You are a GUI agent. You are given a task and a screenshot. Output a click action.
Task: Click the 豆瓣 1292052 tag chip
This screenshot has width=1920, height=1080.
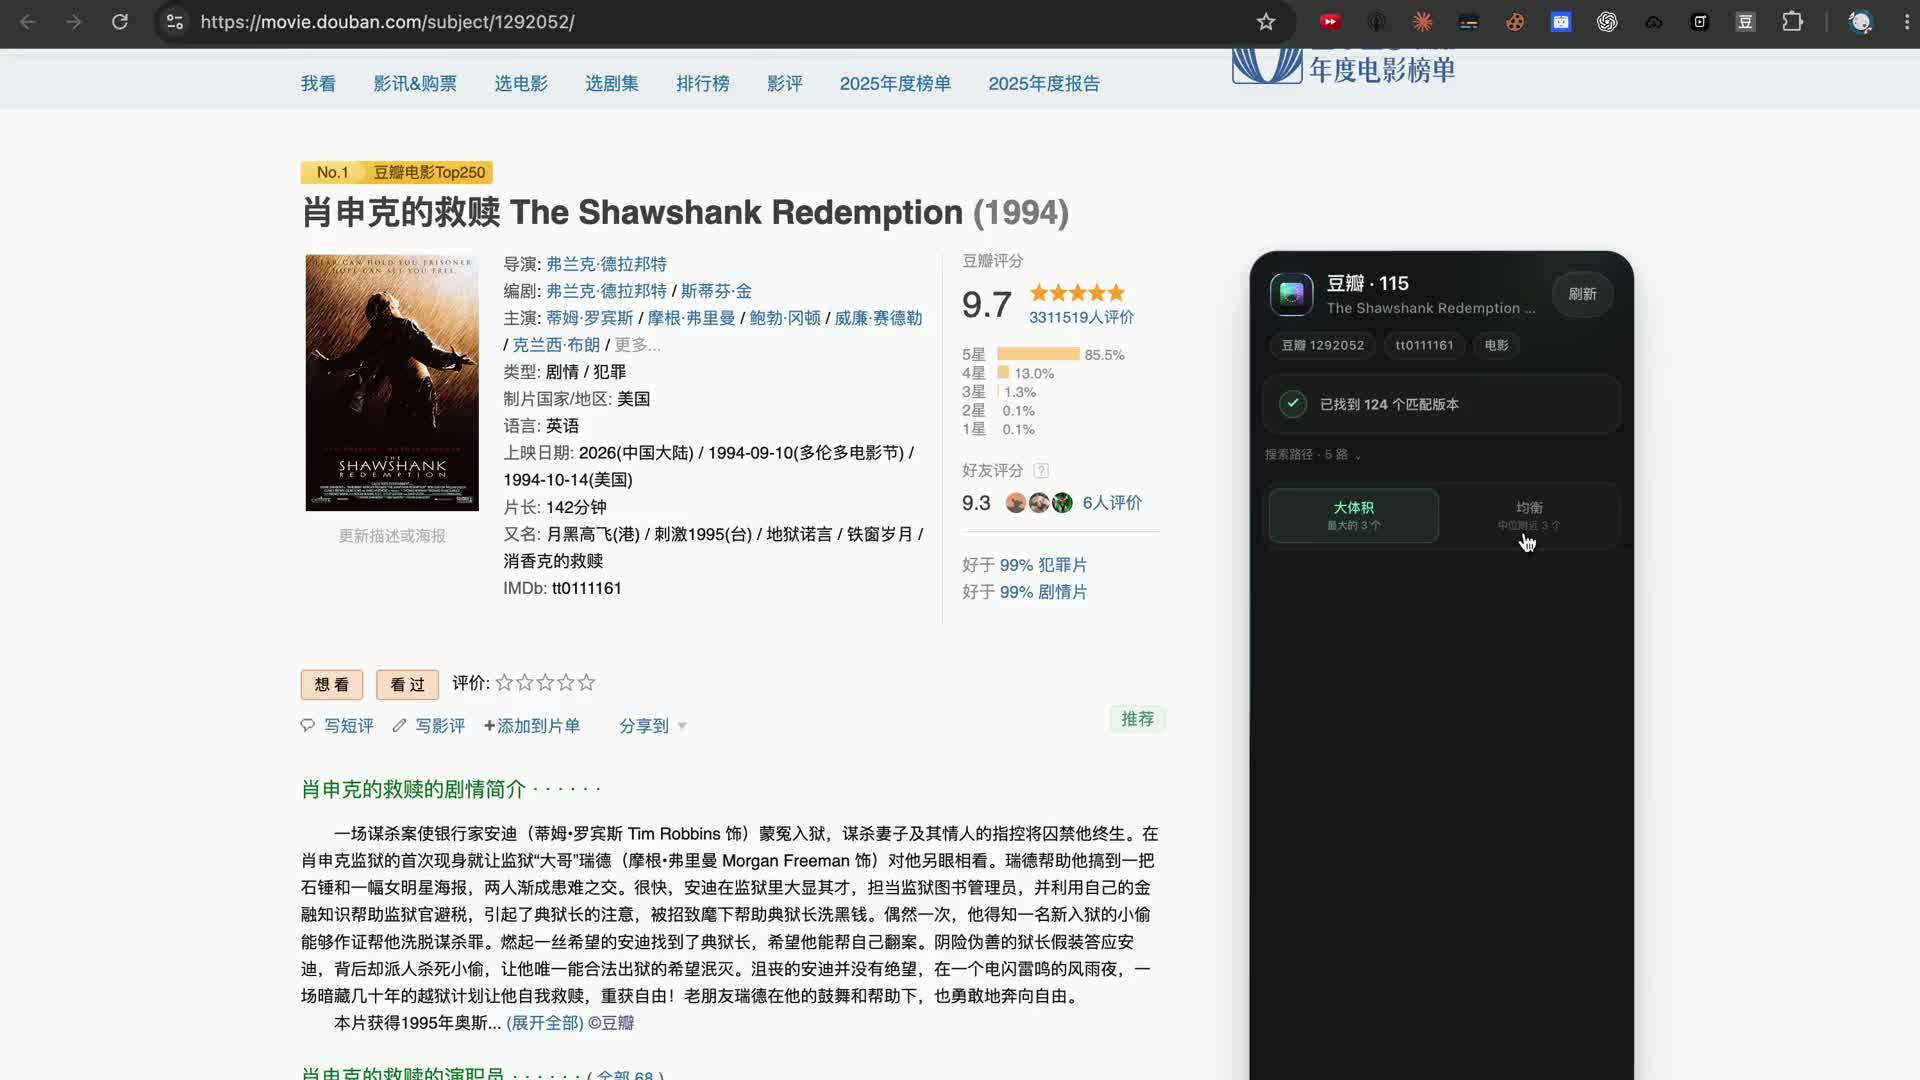(x=1322, y=345)
